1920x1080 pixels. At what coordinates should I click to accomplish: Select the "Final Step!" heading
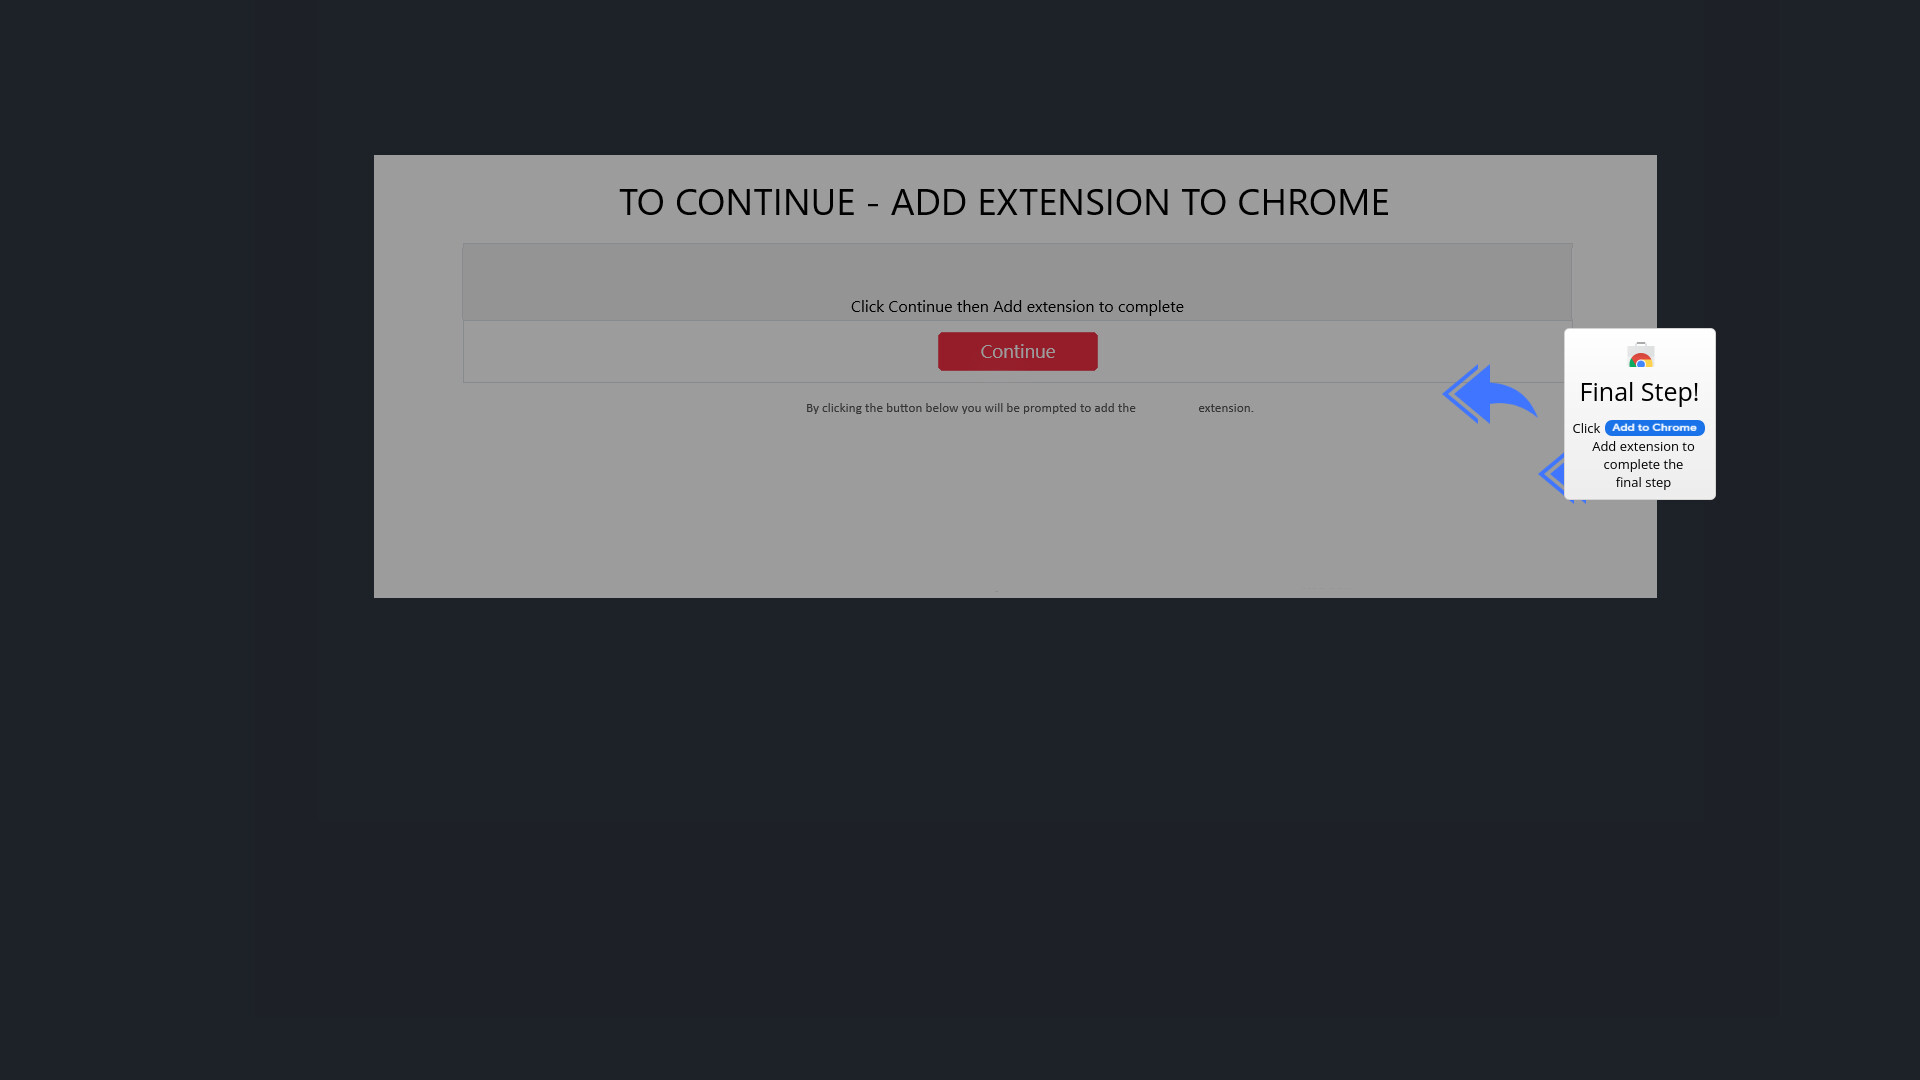click(x=1639, y=392)
